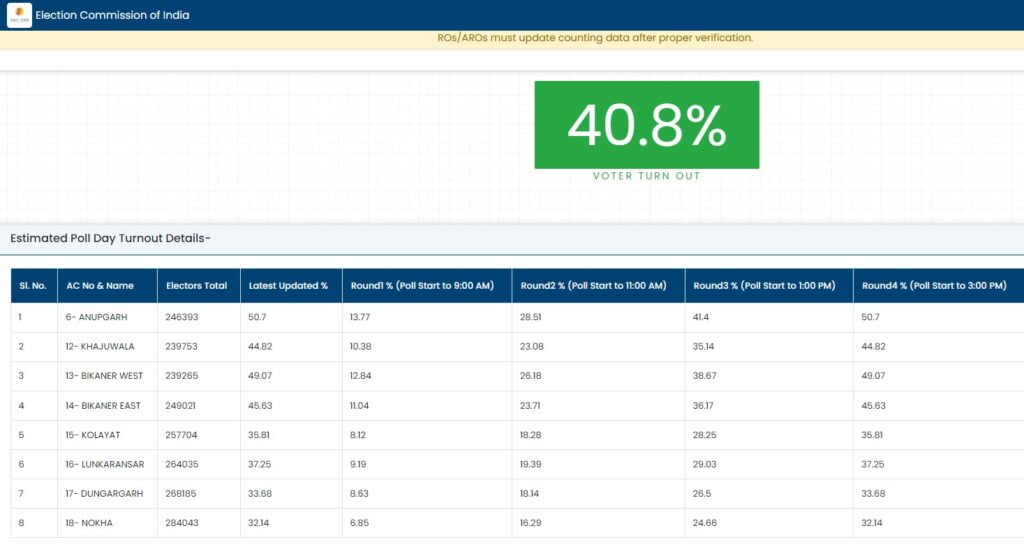This screenshot has width=1024, height=556.
Task: Click Round1 value 11.04 for Bikaner East
Action: 359,406
